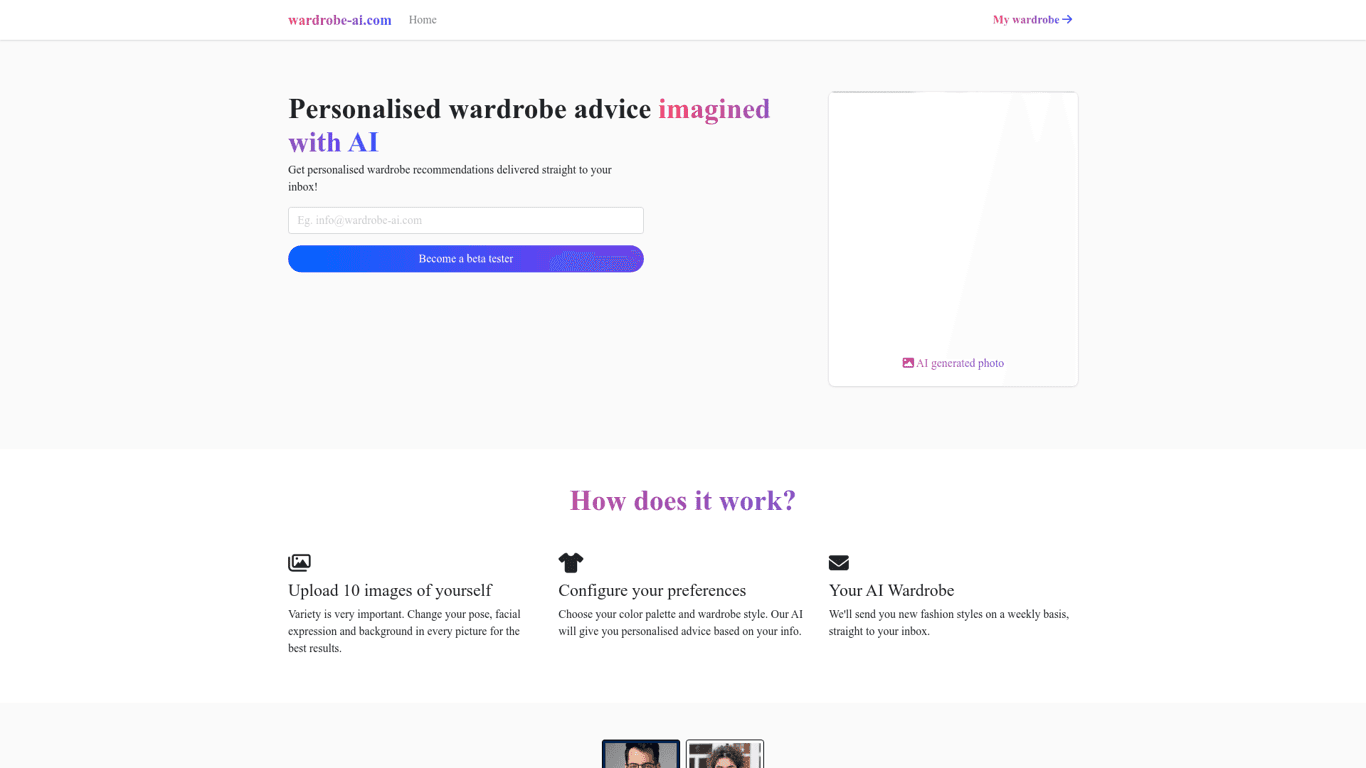This screenshot has width=1366, height=768.
Task: Click the 'AI generated photo' caption text
Action: click(960, 363)
